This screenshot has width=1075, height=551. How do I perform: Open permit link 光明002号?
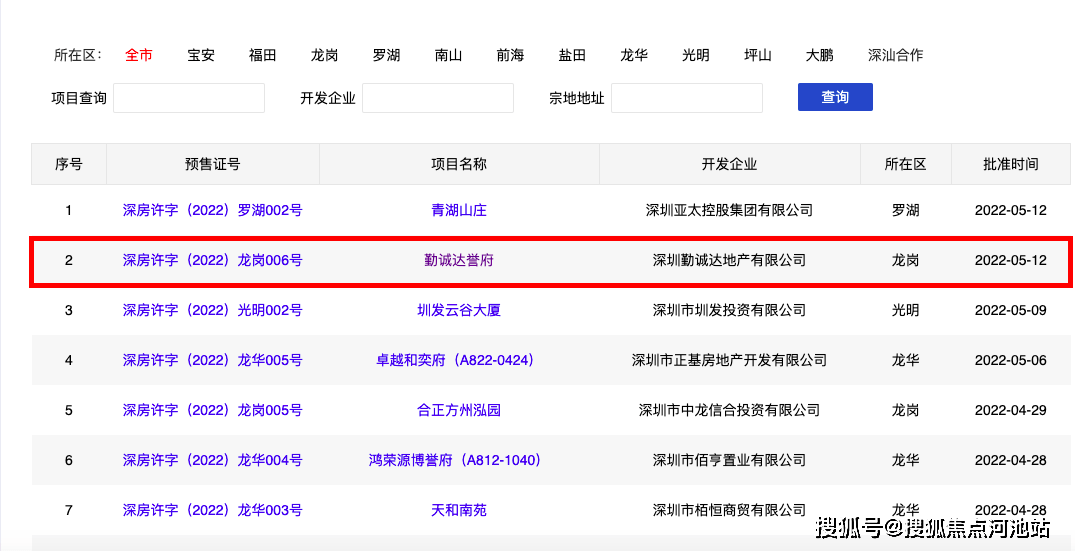(x=213, y=310)
